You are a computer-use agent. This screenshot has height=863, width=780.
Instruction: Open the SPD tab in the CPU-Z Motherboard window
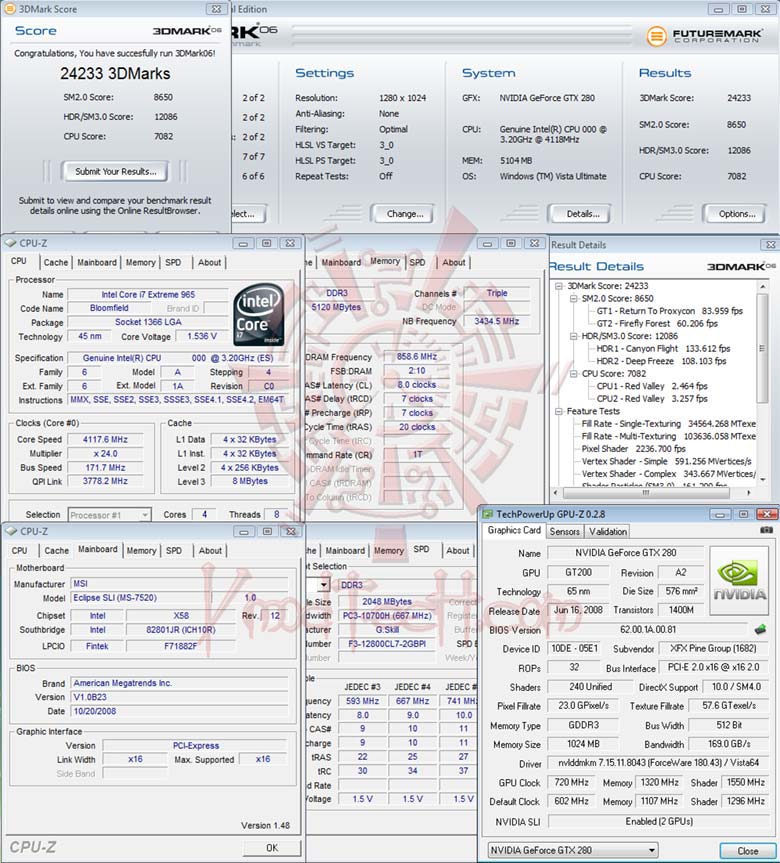click(x=174, y=550)
